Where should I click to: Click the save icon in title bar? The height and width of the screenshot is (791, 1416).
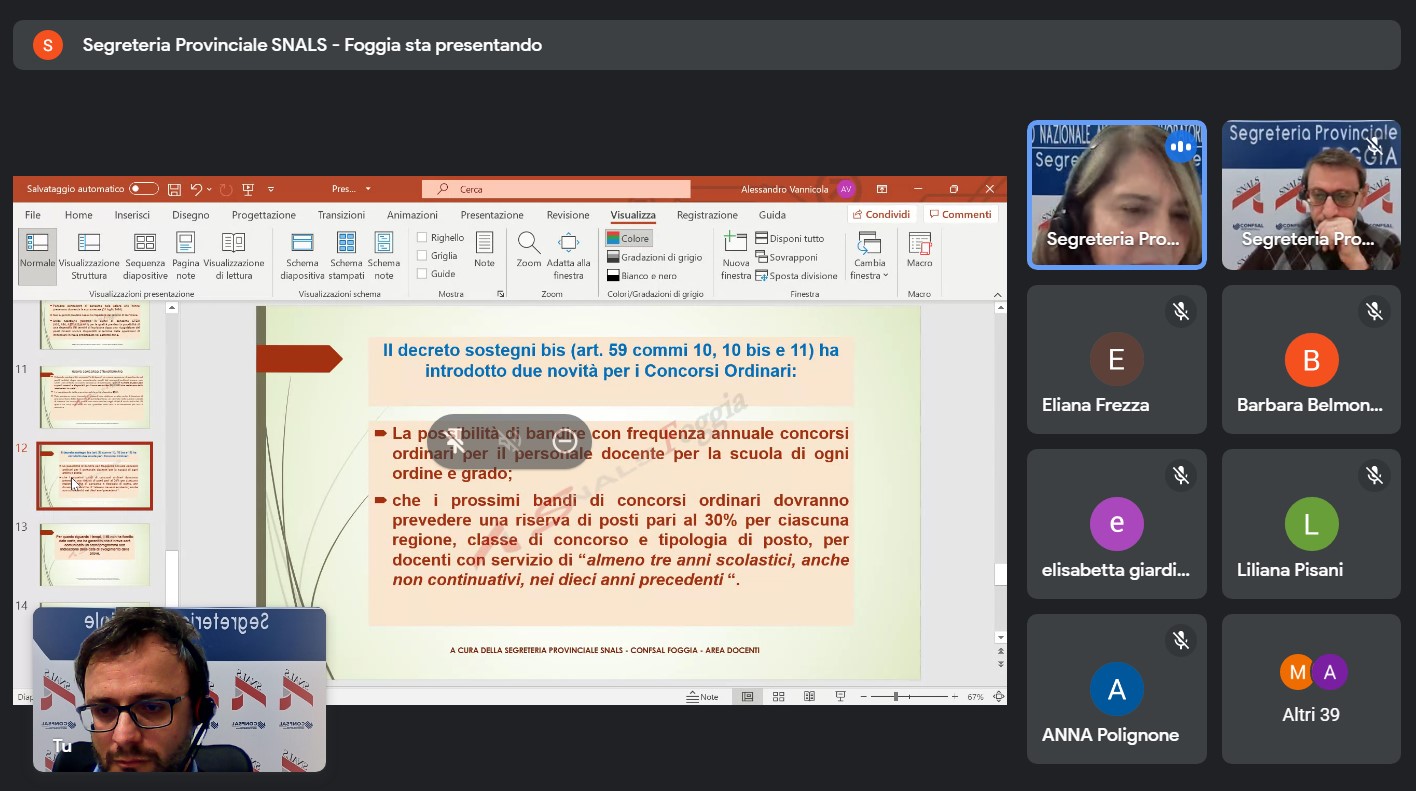pyautogui.click(x=174, y=189)
